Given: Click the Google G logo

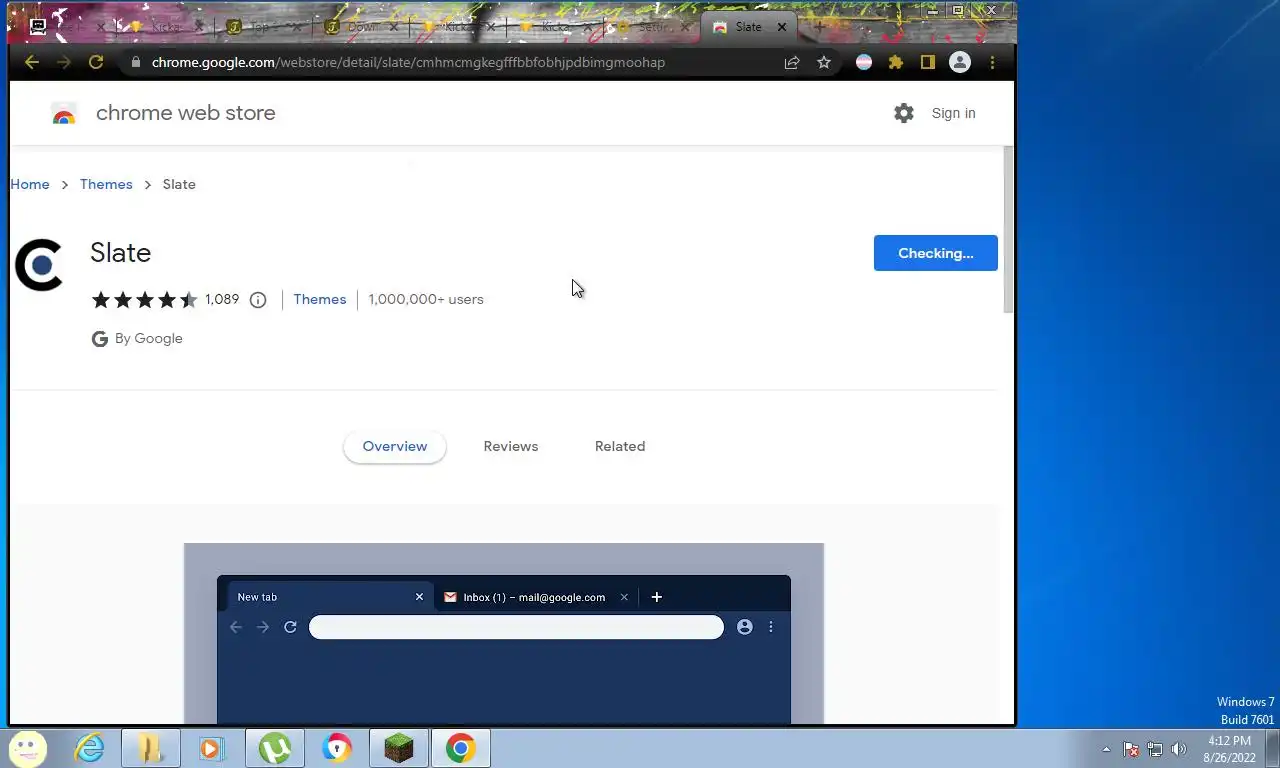Looking at the screenshot, I should click(100, 339).
